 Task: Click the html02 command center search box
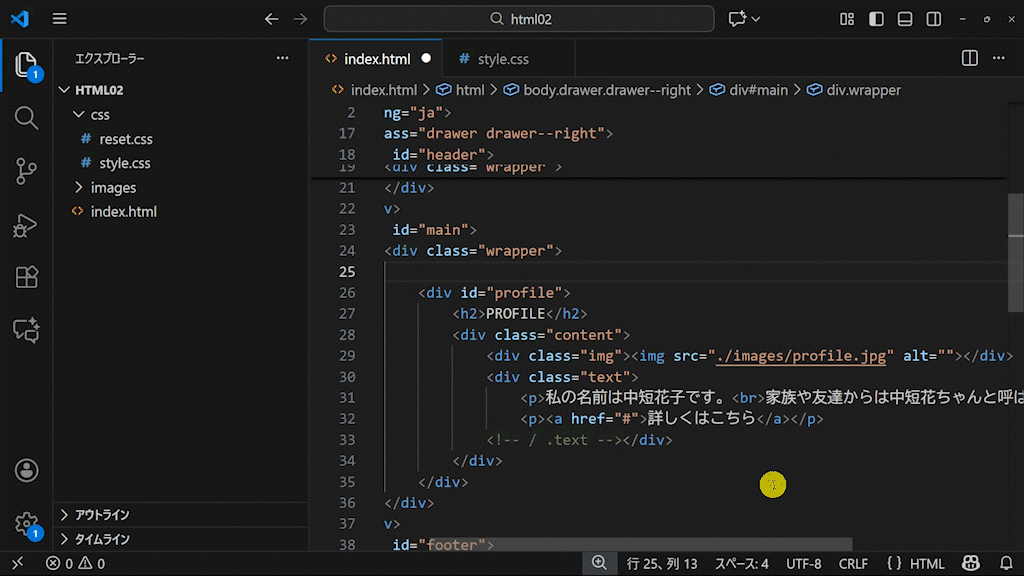click(x=519, y=19)
